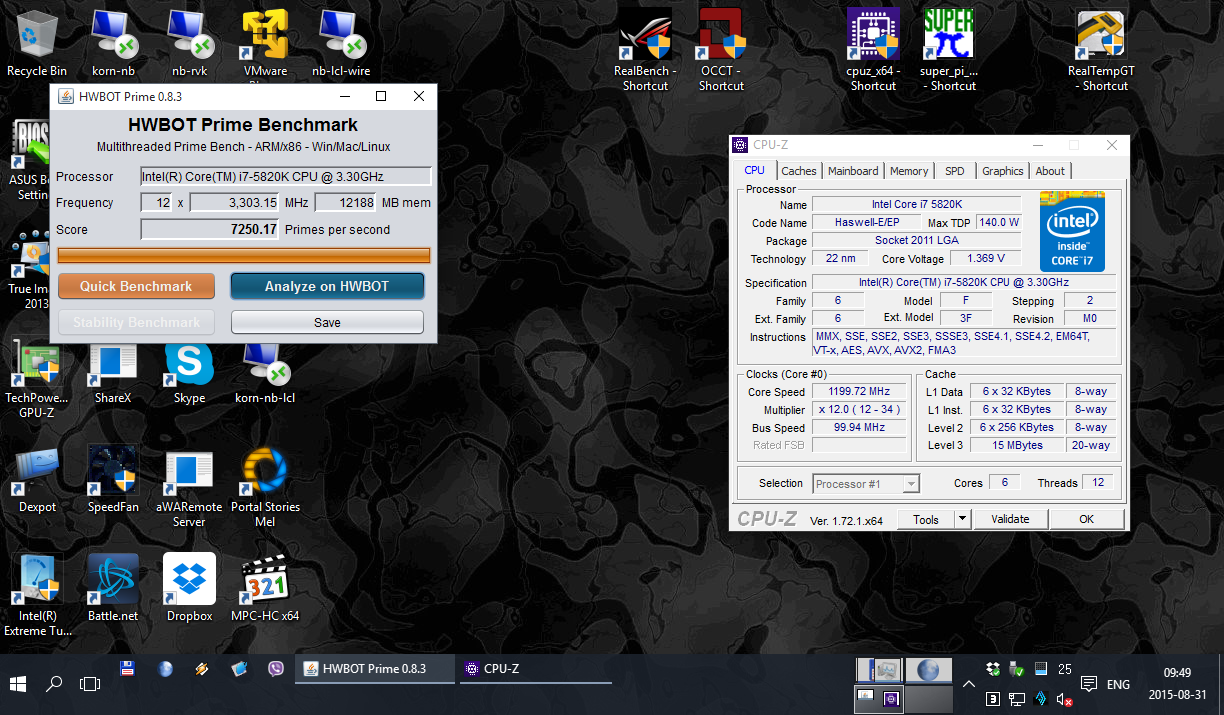Launch the SpeedFan desktop icon
Image resolution: width=1224 pixels, height=715 pixels.
113,480
